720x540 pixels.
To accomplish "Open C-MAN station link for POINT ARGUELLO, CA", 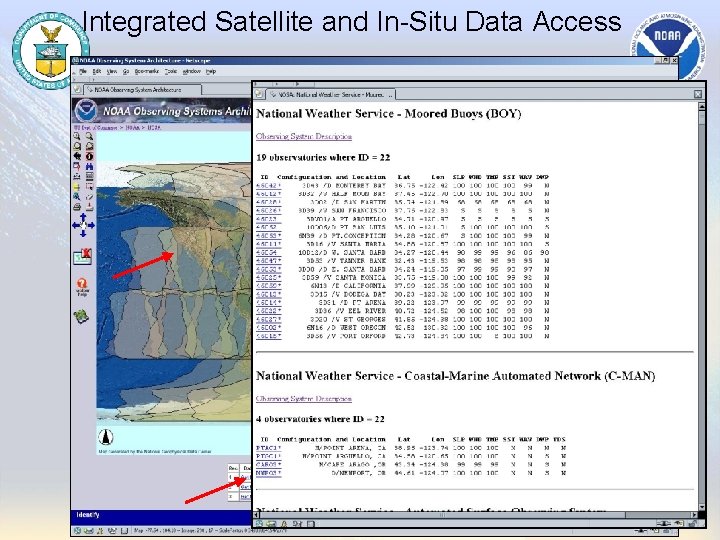I will (269, 456).
